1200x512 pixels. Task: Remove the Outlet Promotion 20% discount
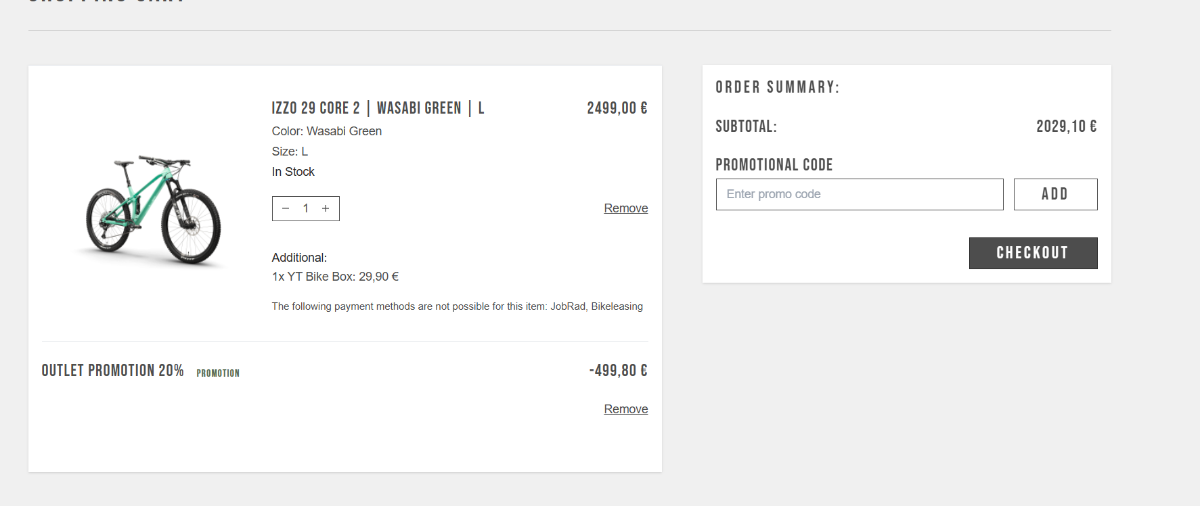coord(626,409)
